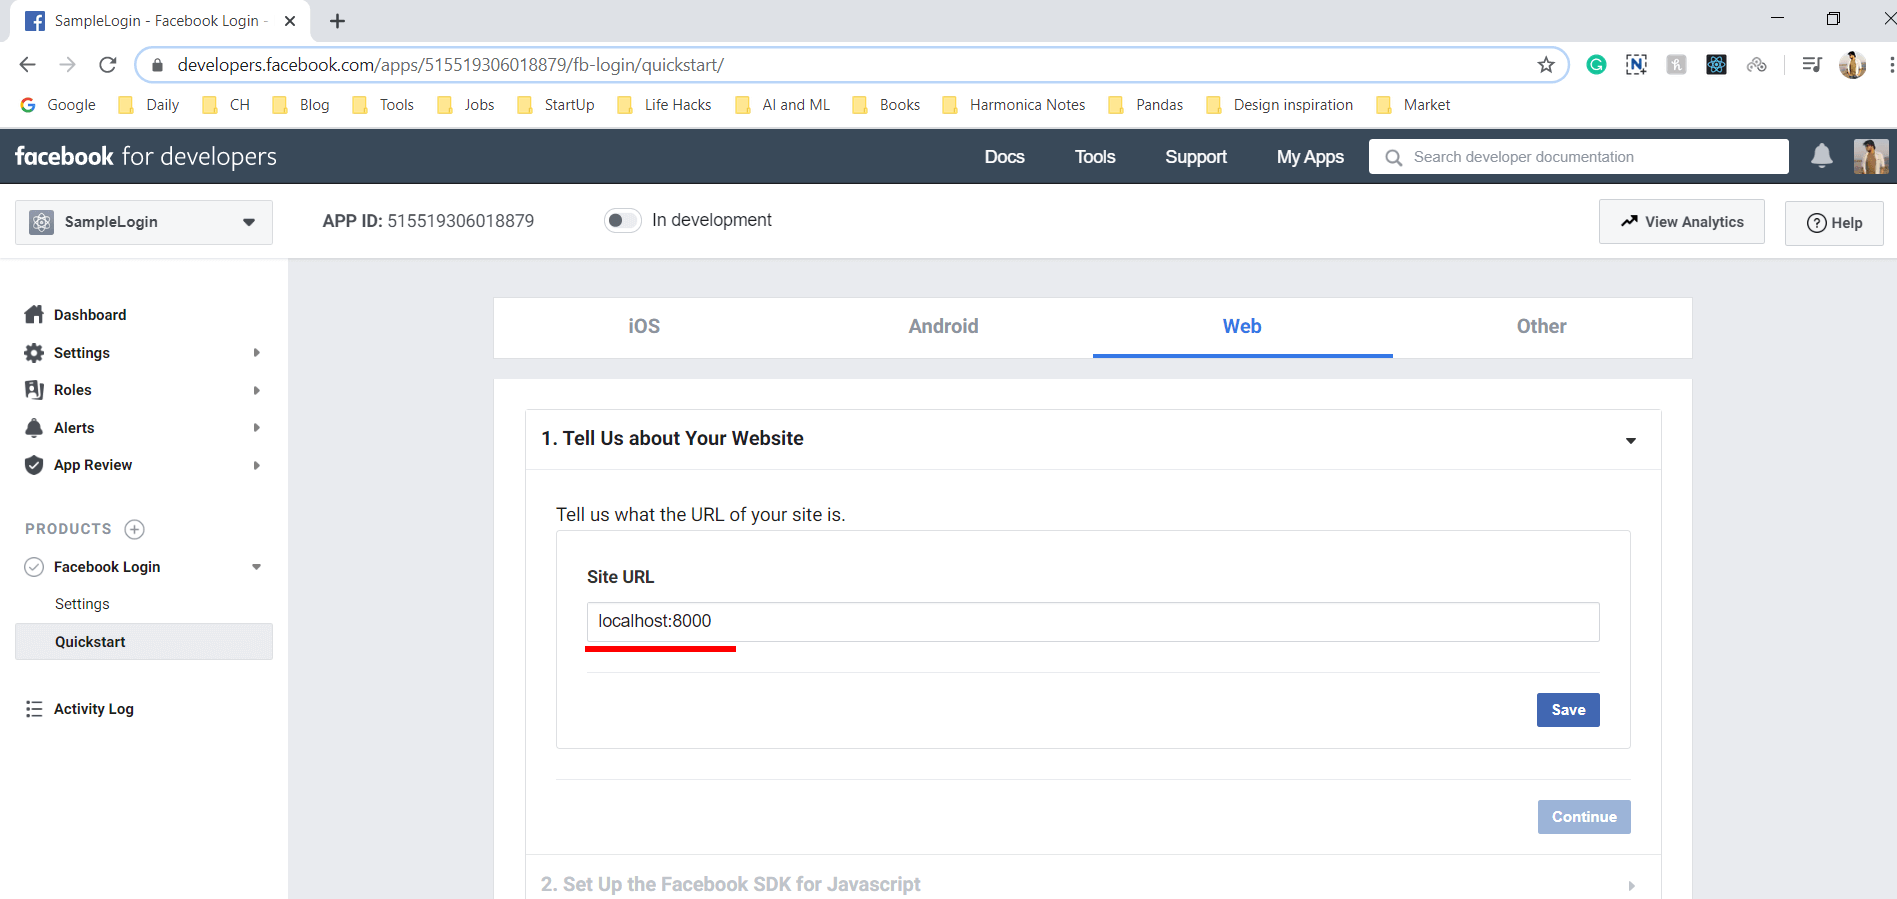Open the media control playlist icon

click(x=1811, y=65)
